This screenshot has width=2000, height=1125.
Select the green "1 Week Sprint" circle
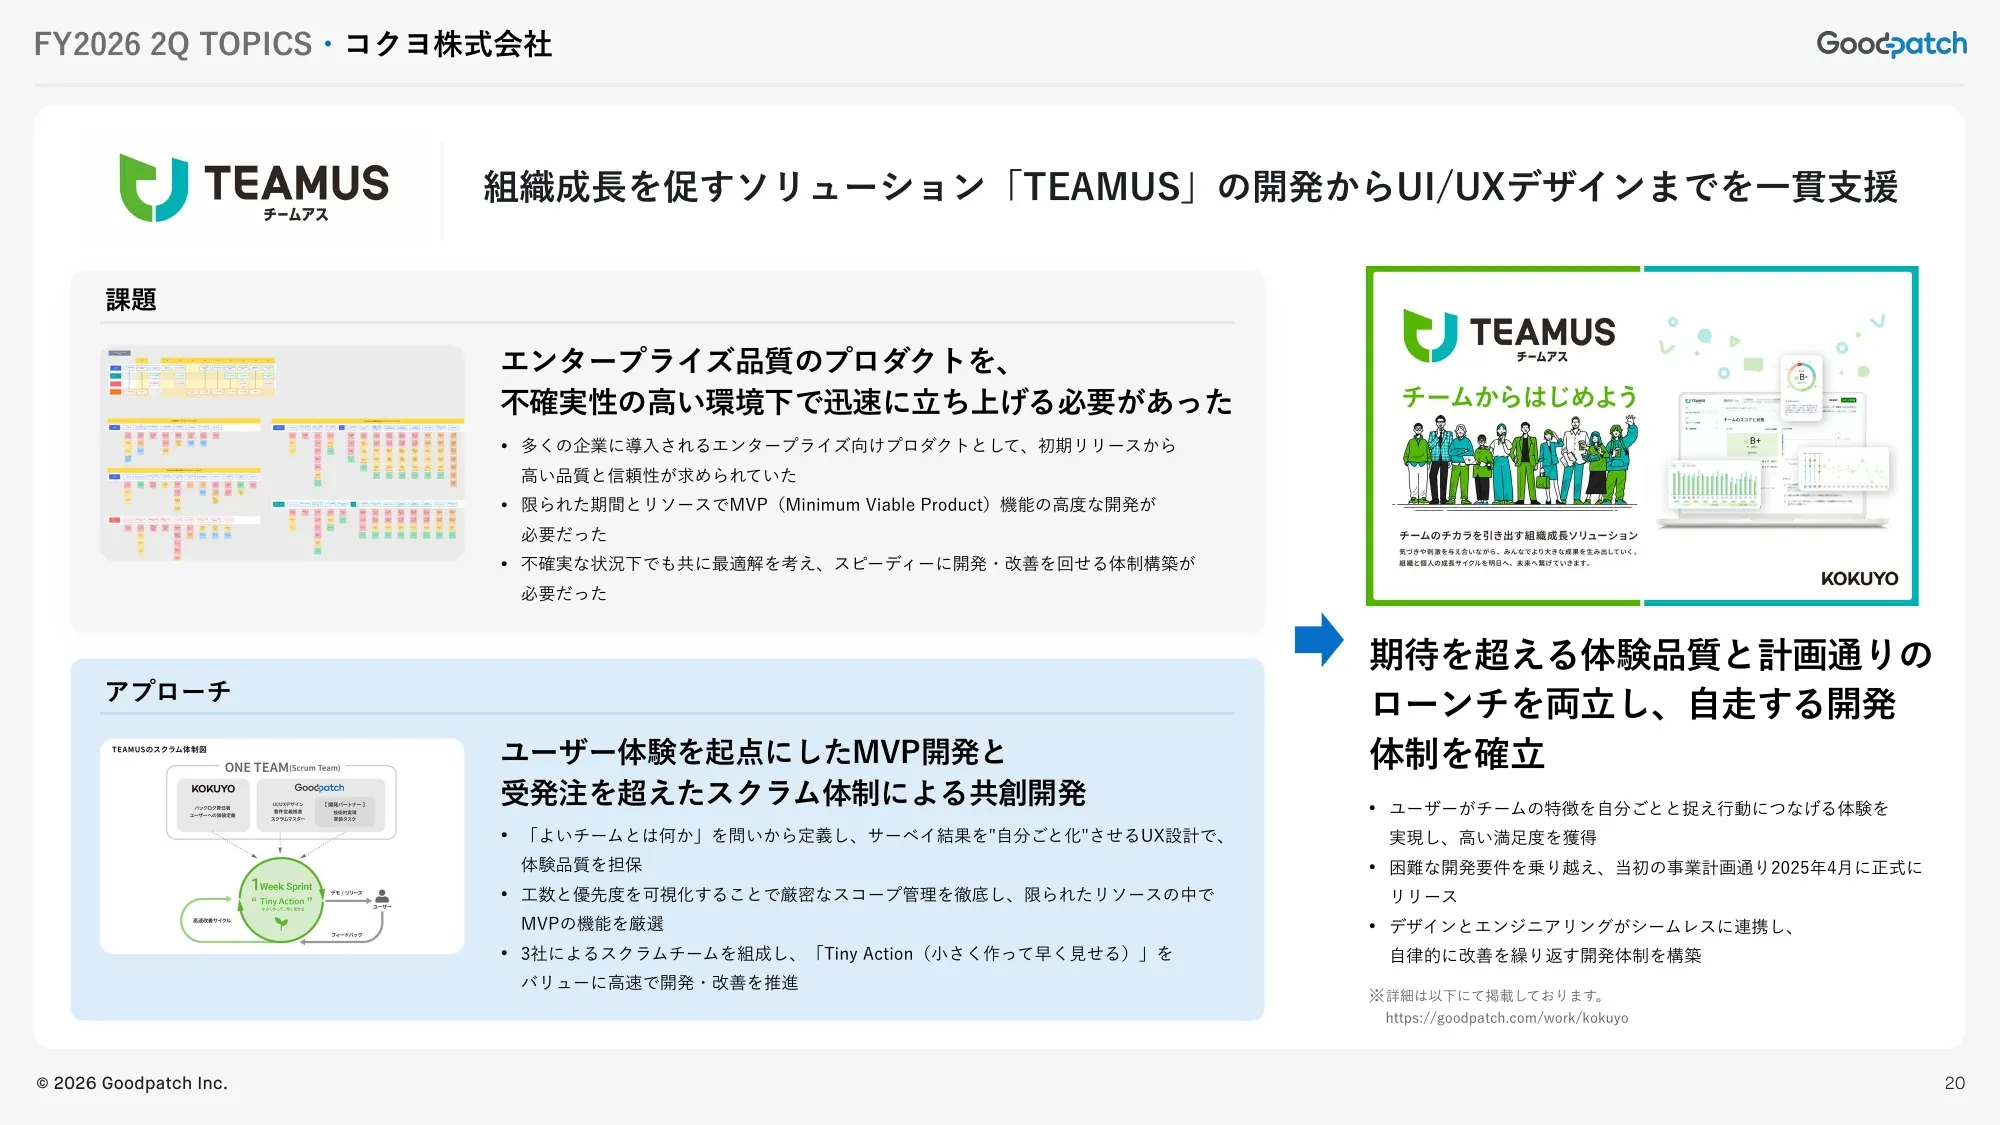click(x=281, y=899)
